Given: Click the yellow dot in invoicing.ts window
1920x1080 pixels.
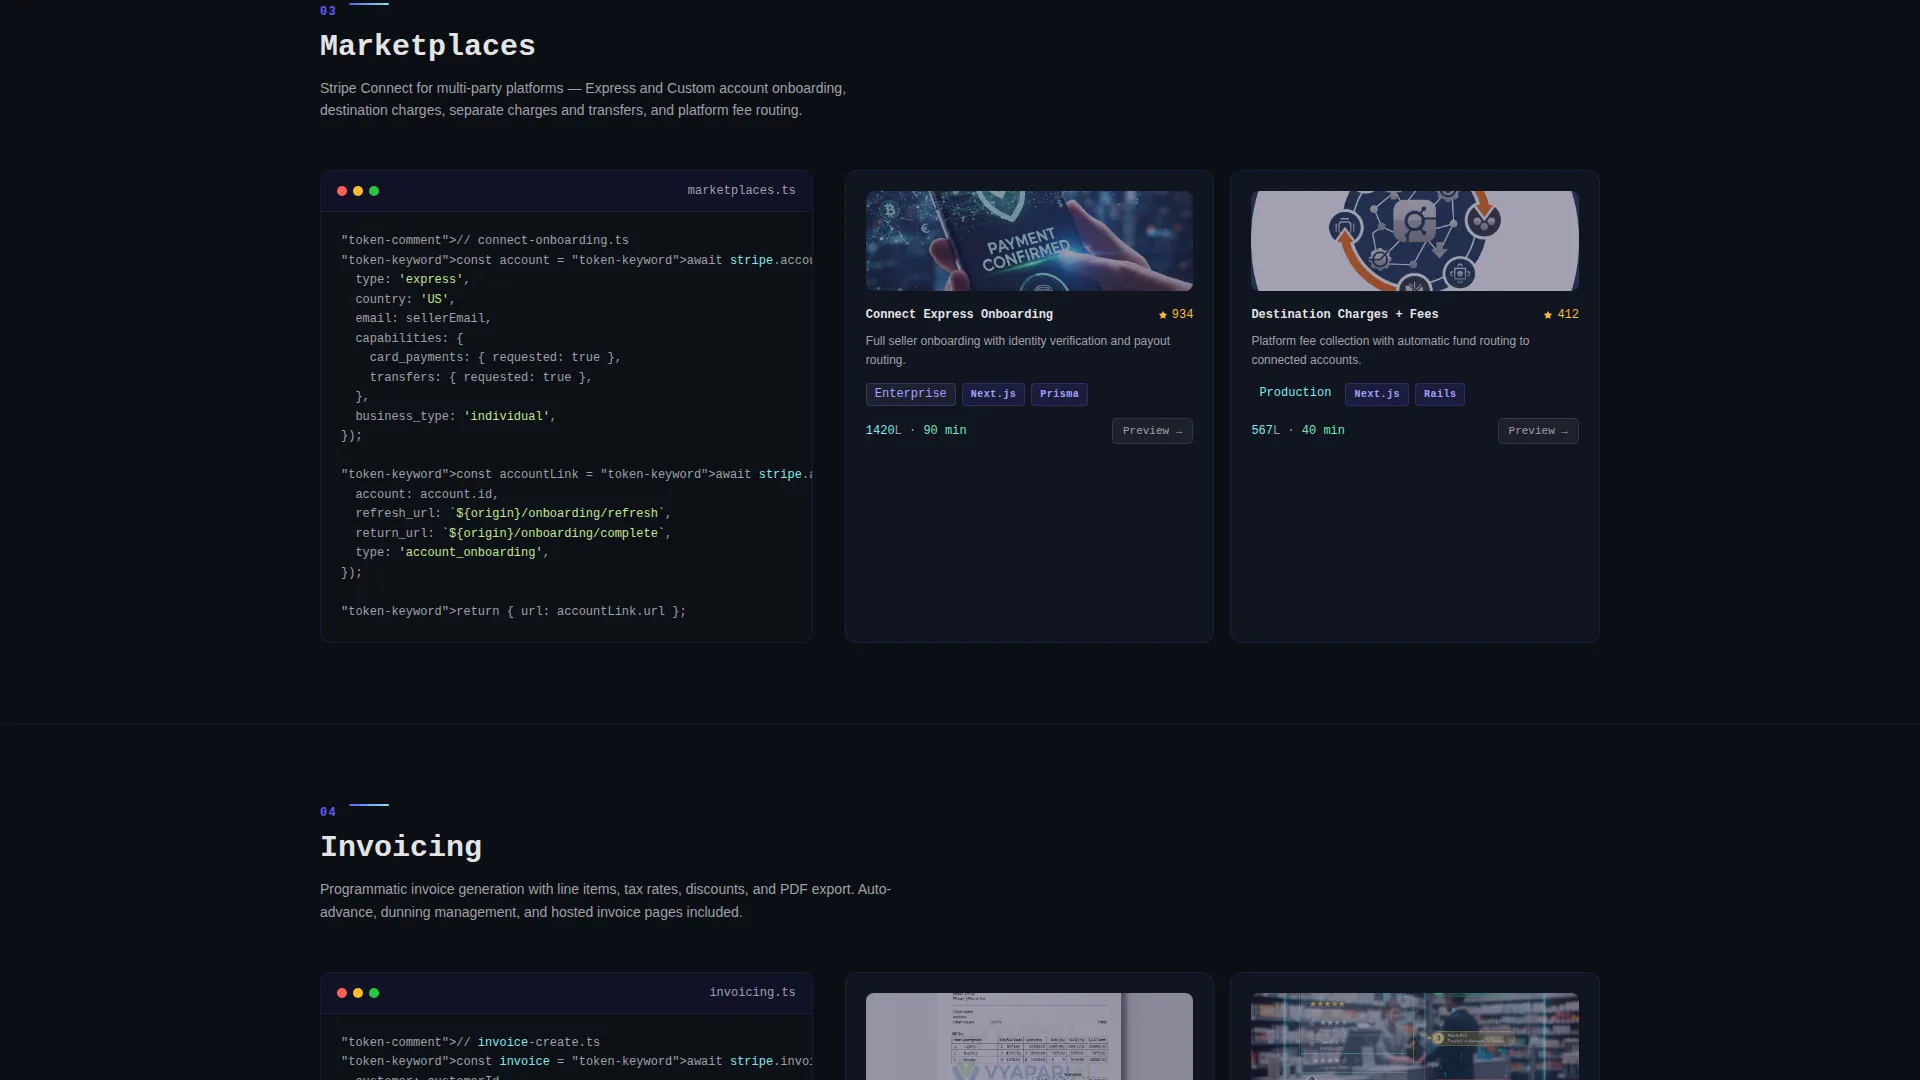Looking at the screenshot, I should coord(358,993).
